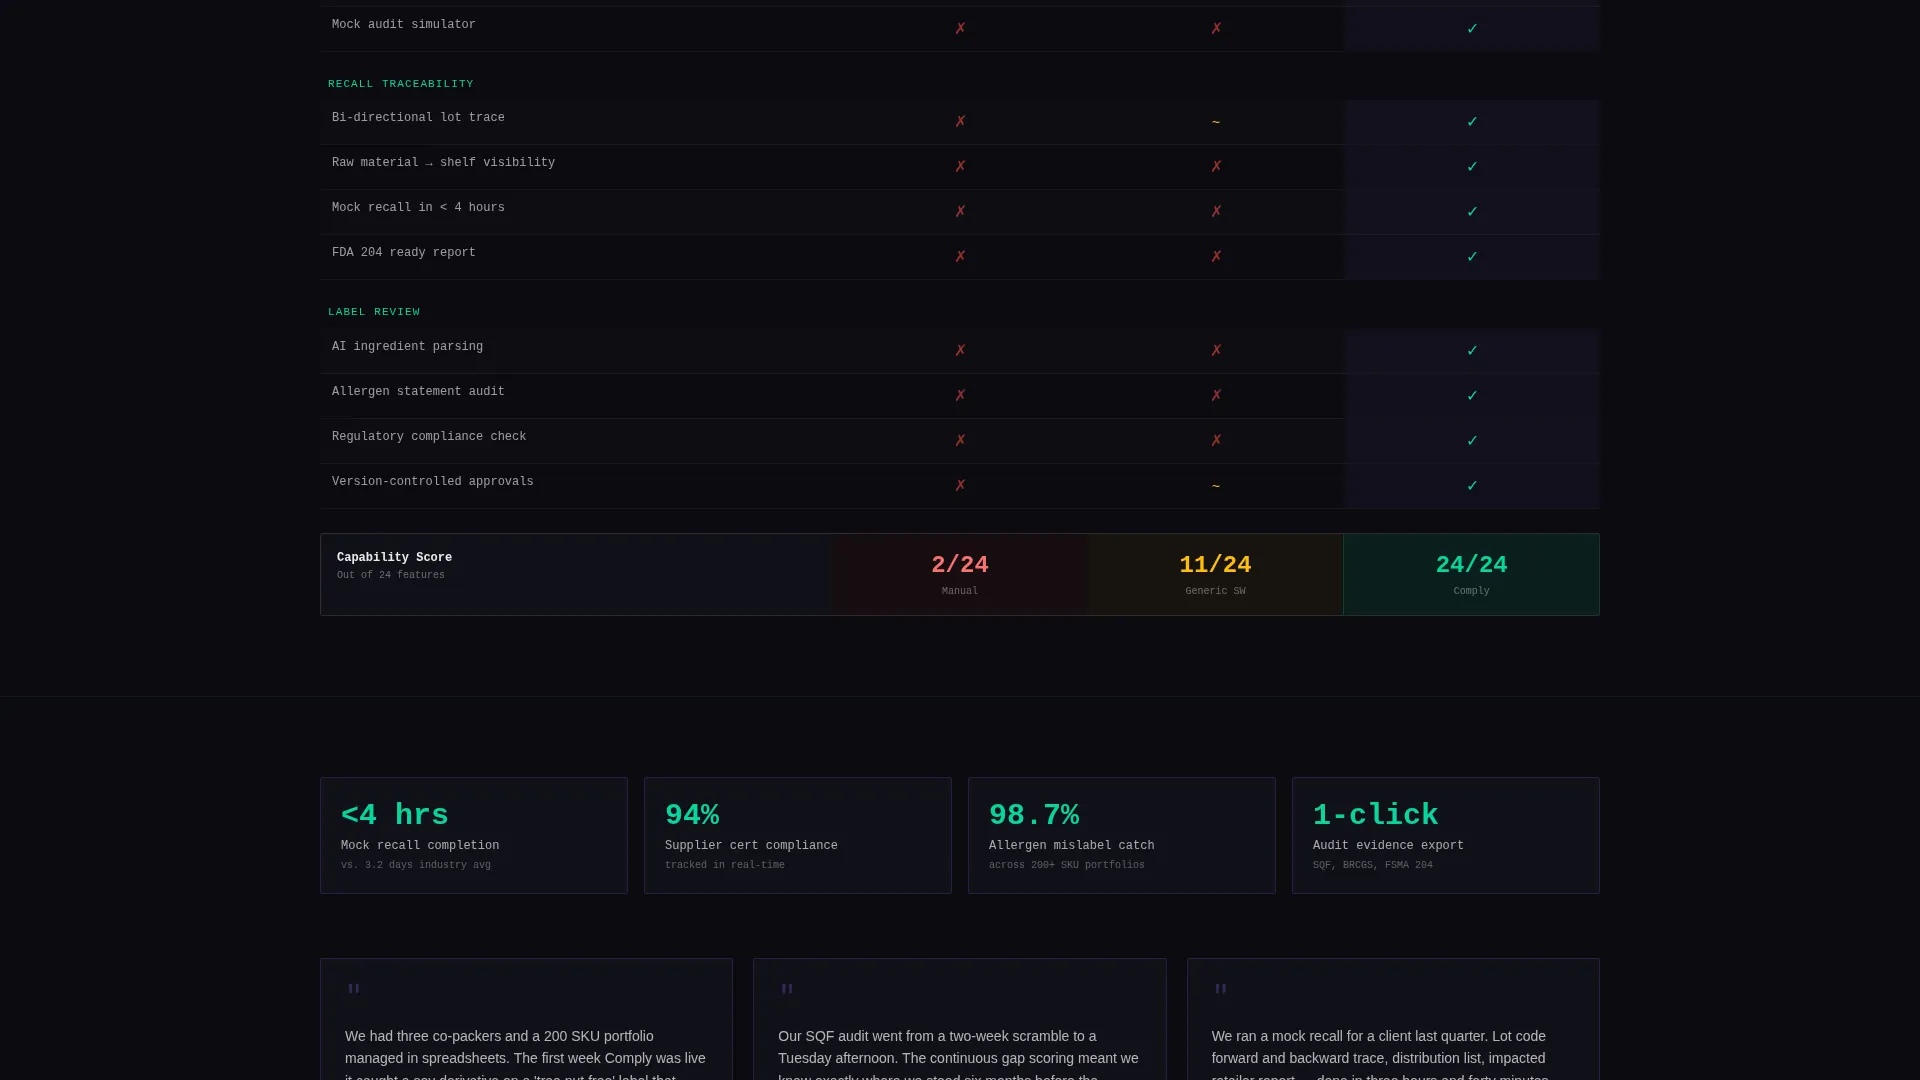The image size is (1920, 1080).
Task: Click the SQF audit testimonial card
Action: 960,1020
